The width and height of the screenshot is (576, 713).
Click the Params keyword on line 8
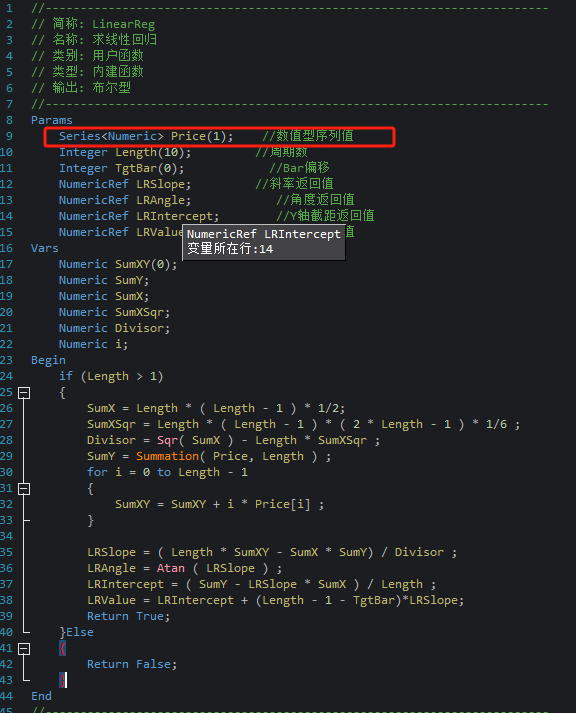[x=51, y=121]
